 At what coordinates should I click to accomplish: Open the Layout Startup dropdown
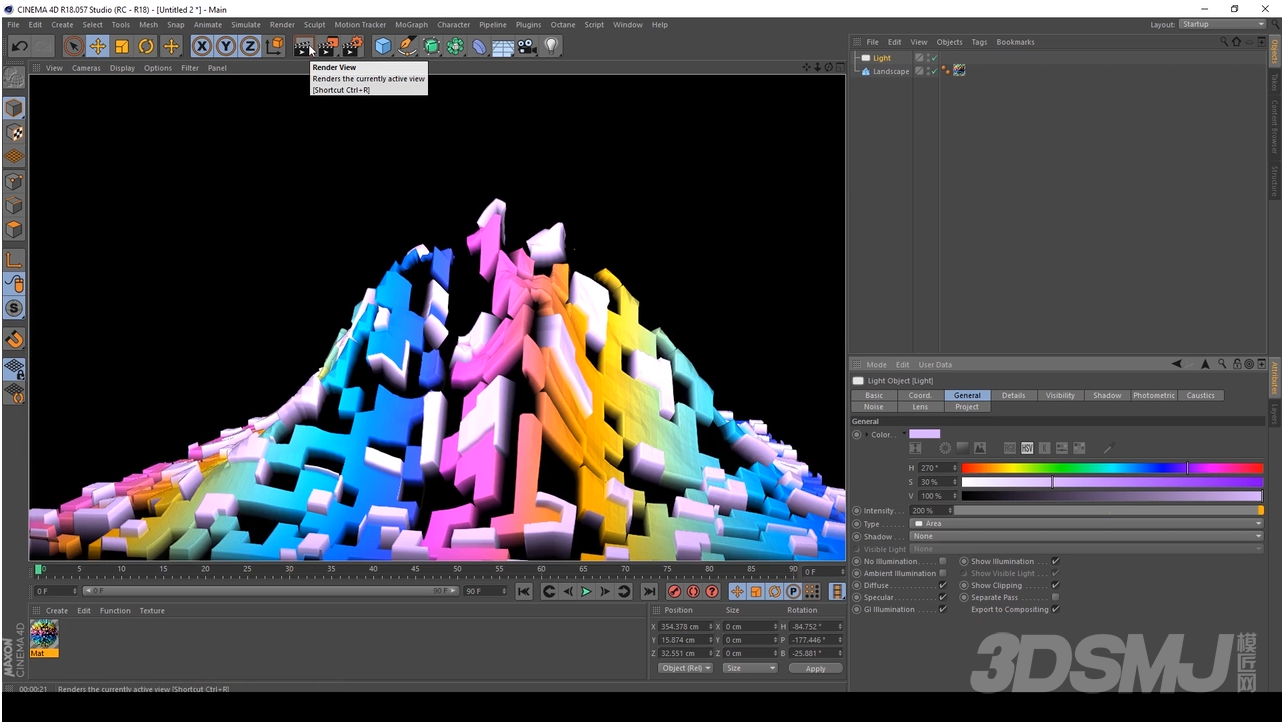tap(1222, 24)
